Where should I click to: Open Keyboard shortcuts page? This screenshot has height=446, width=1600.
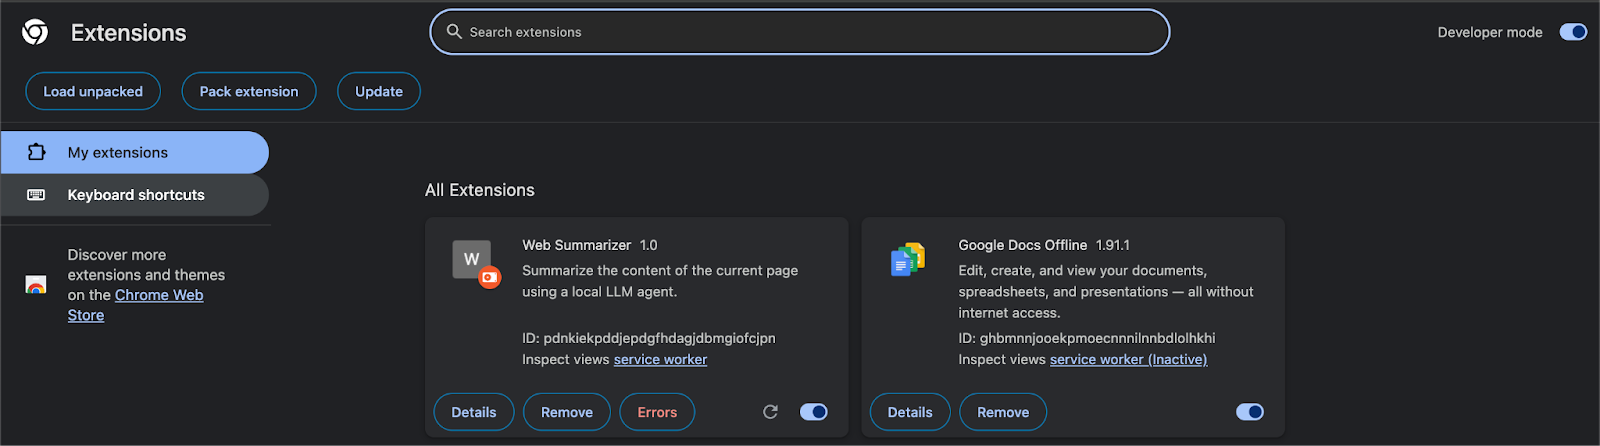(135, 195)
